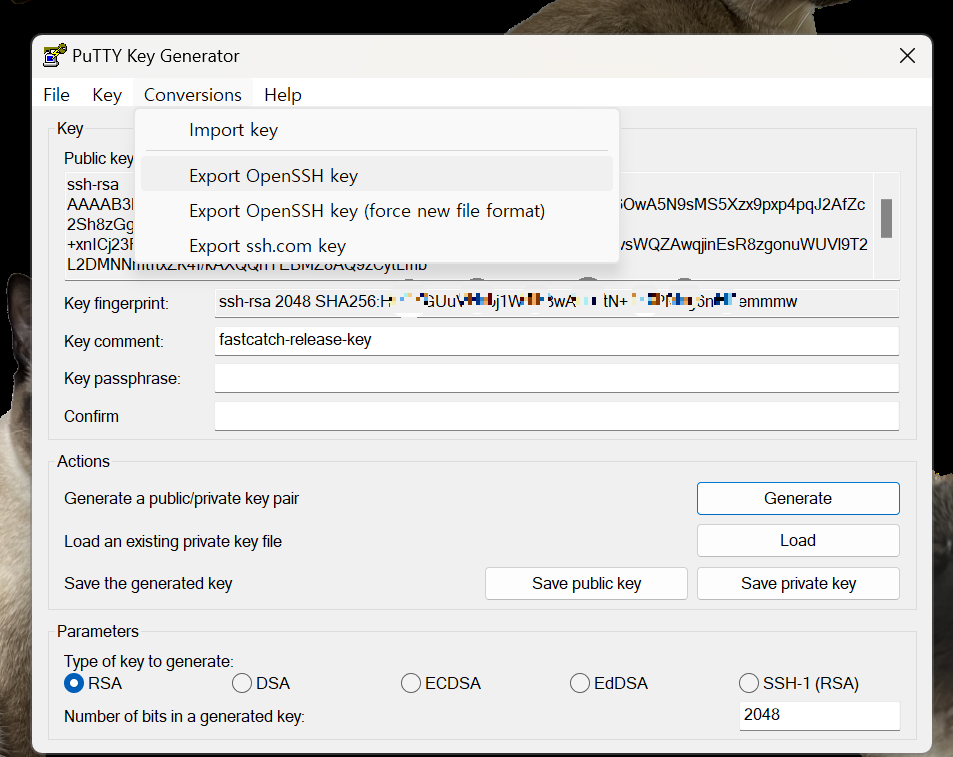The image size is (953, 757).
Task: Click 'Load an existing private key file' text
Action: pyautogui.click(x=173, y=541)
